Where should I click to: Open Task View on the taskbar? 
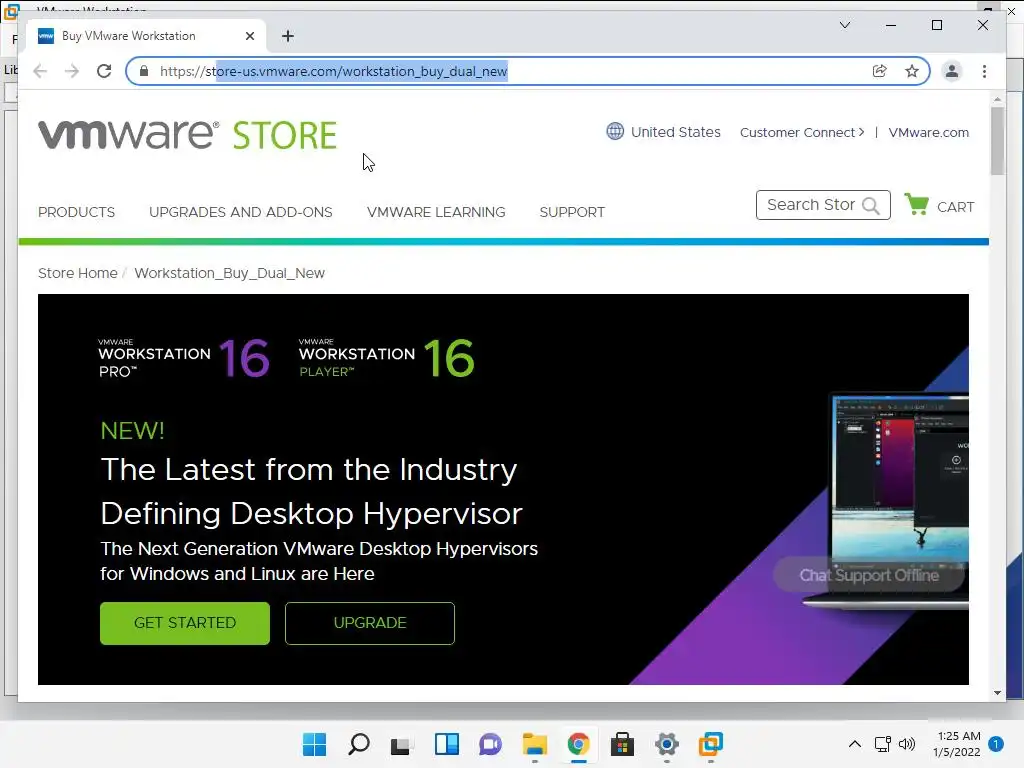(402, 744)
